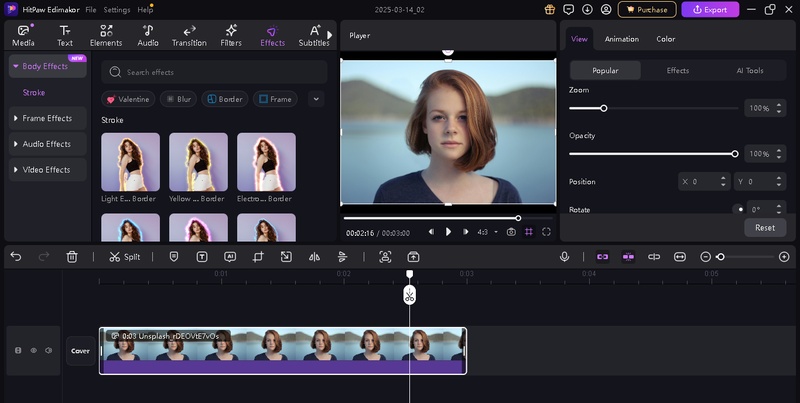The image size is (800, 403).
Task: Open the 4:3 aspect ratio dropdown
Action: click(x=485, y=232)
